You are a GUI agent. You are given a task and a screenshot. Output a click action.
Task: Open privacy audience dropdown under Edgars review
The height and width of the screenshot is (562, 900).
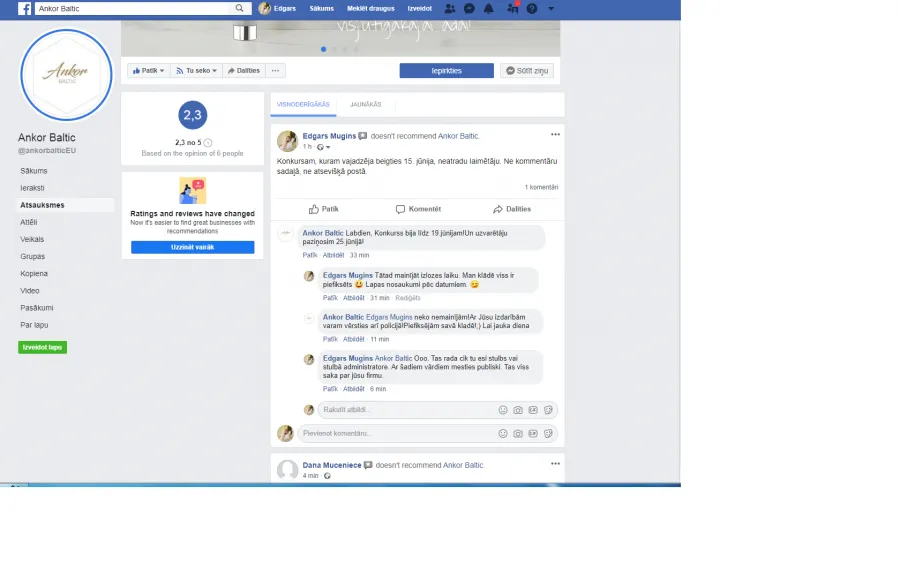tap(324, 147)
